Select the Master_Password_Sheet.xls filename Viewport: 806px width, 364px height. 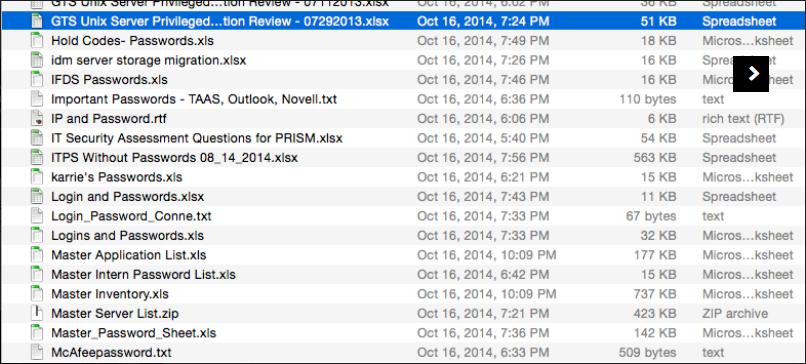134,333
